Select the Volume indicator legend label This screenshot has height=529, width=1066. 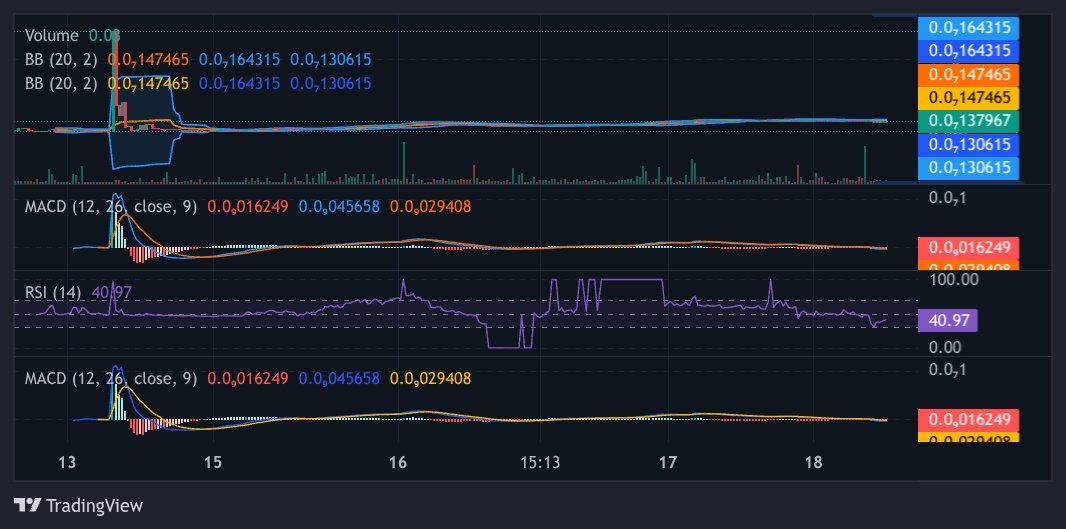coord(52,36)
